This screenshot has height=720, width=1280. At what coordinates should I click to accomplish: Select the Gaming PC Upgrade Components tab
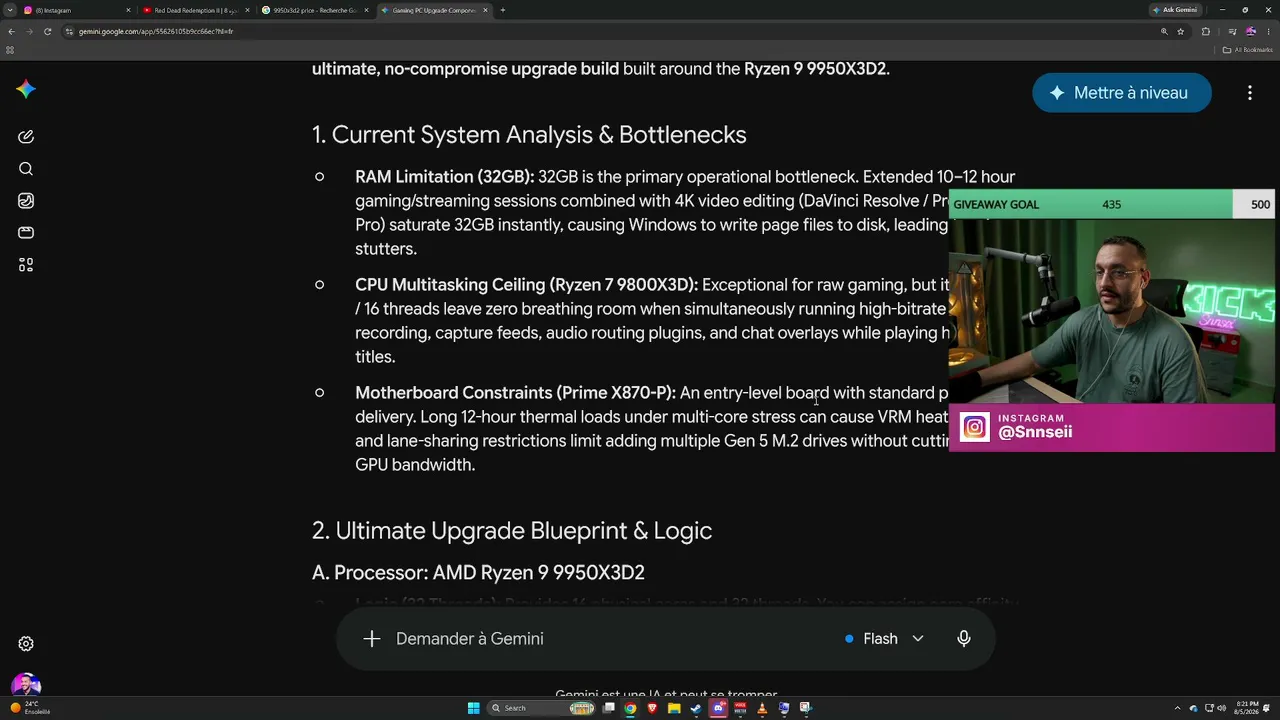click(x=434, y=10)
